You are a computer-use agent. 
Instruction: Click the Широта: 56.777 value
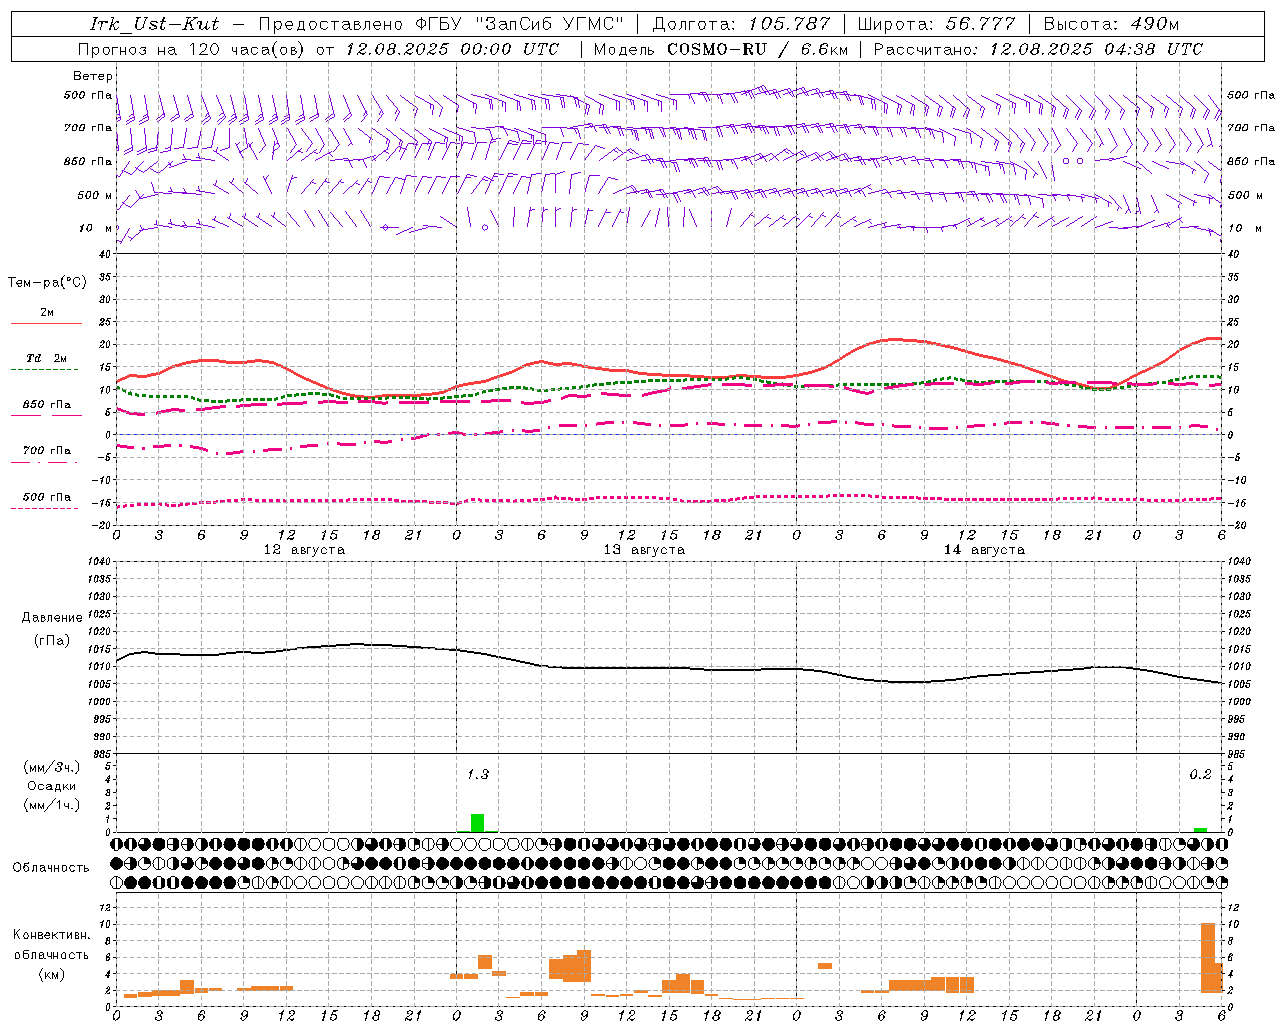tap(936, 24)
